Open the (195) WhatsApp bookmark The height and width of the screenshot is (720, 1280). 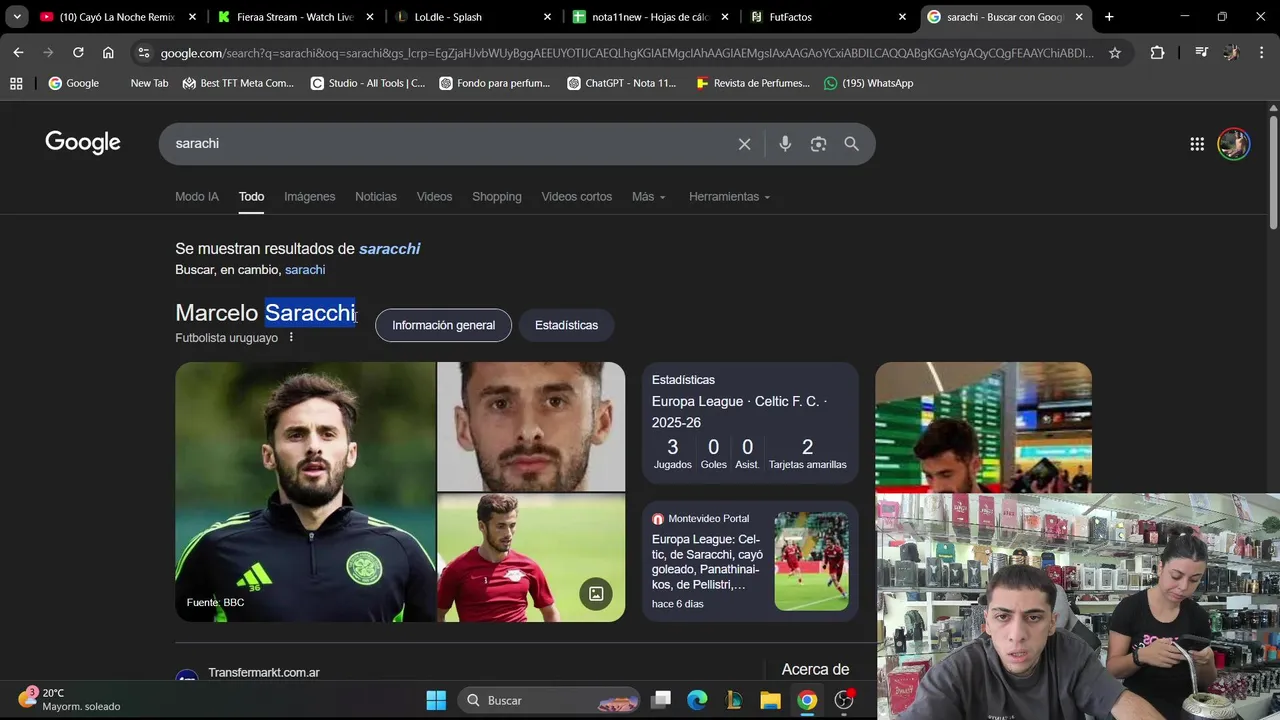(x=868, y=83)
